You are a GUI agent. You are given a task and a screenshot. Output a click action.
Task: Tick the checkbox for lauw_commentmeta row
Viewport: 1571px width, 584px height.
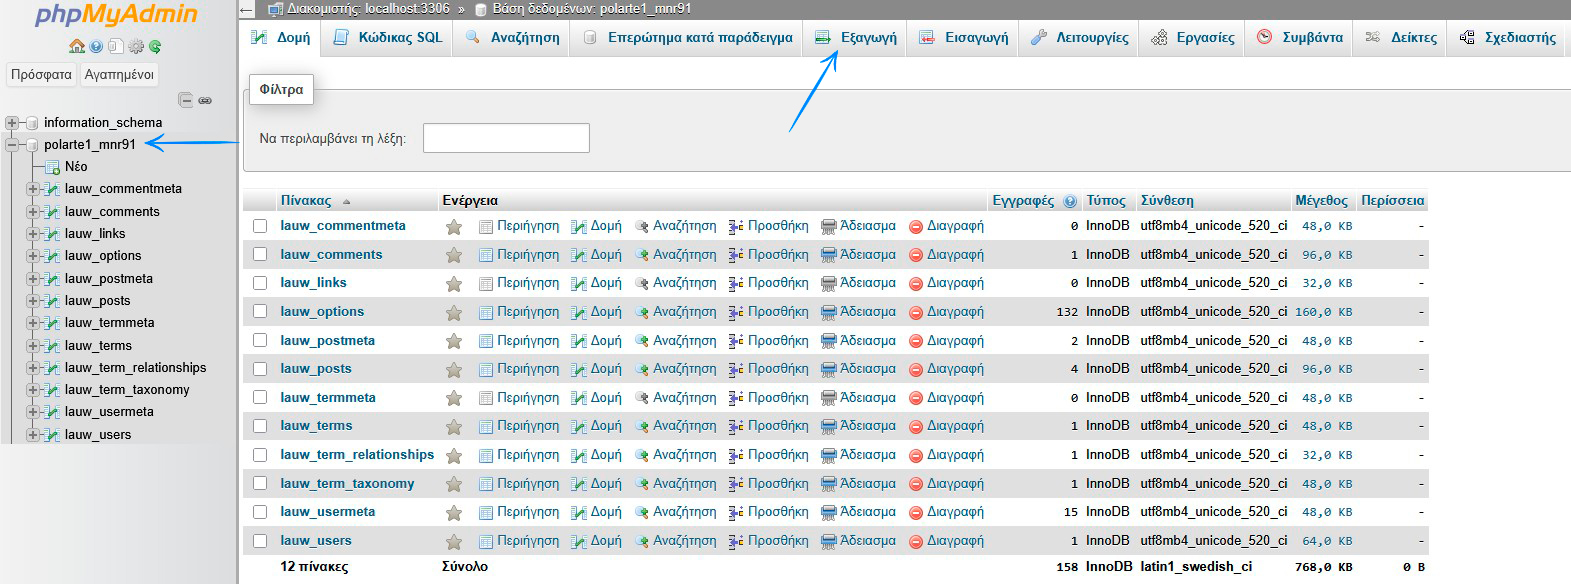coord(260,226)
